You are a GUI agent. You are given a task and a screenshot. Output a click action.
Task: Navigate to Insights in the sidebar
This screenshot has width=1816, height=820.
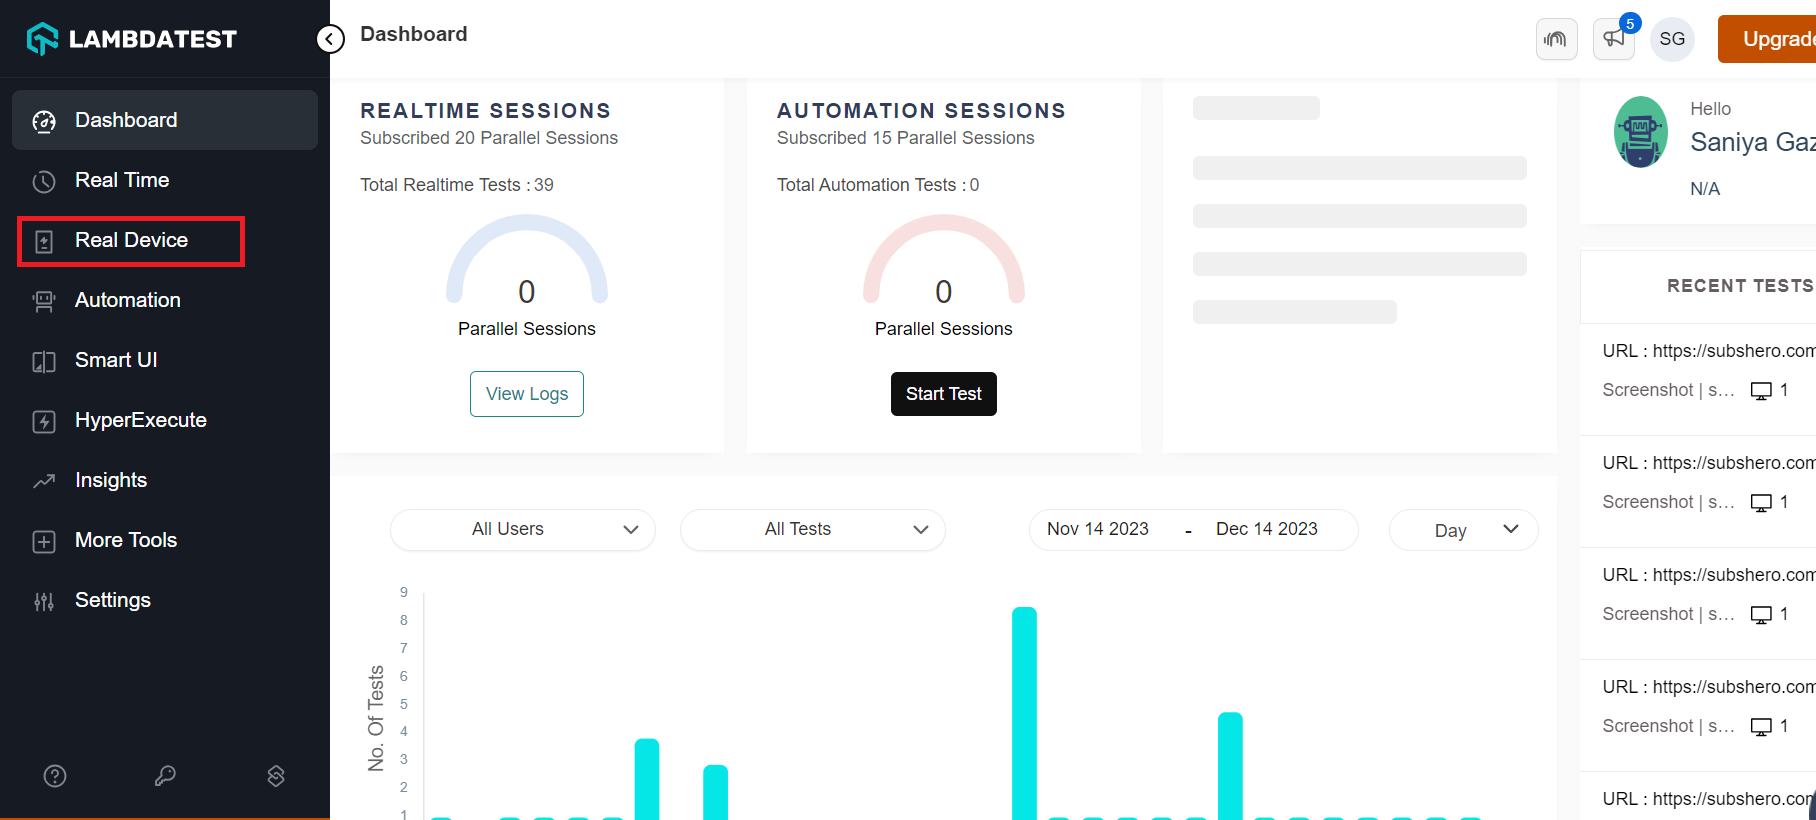tap(110, 480)
